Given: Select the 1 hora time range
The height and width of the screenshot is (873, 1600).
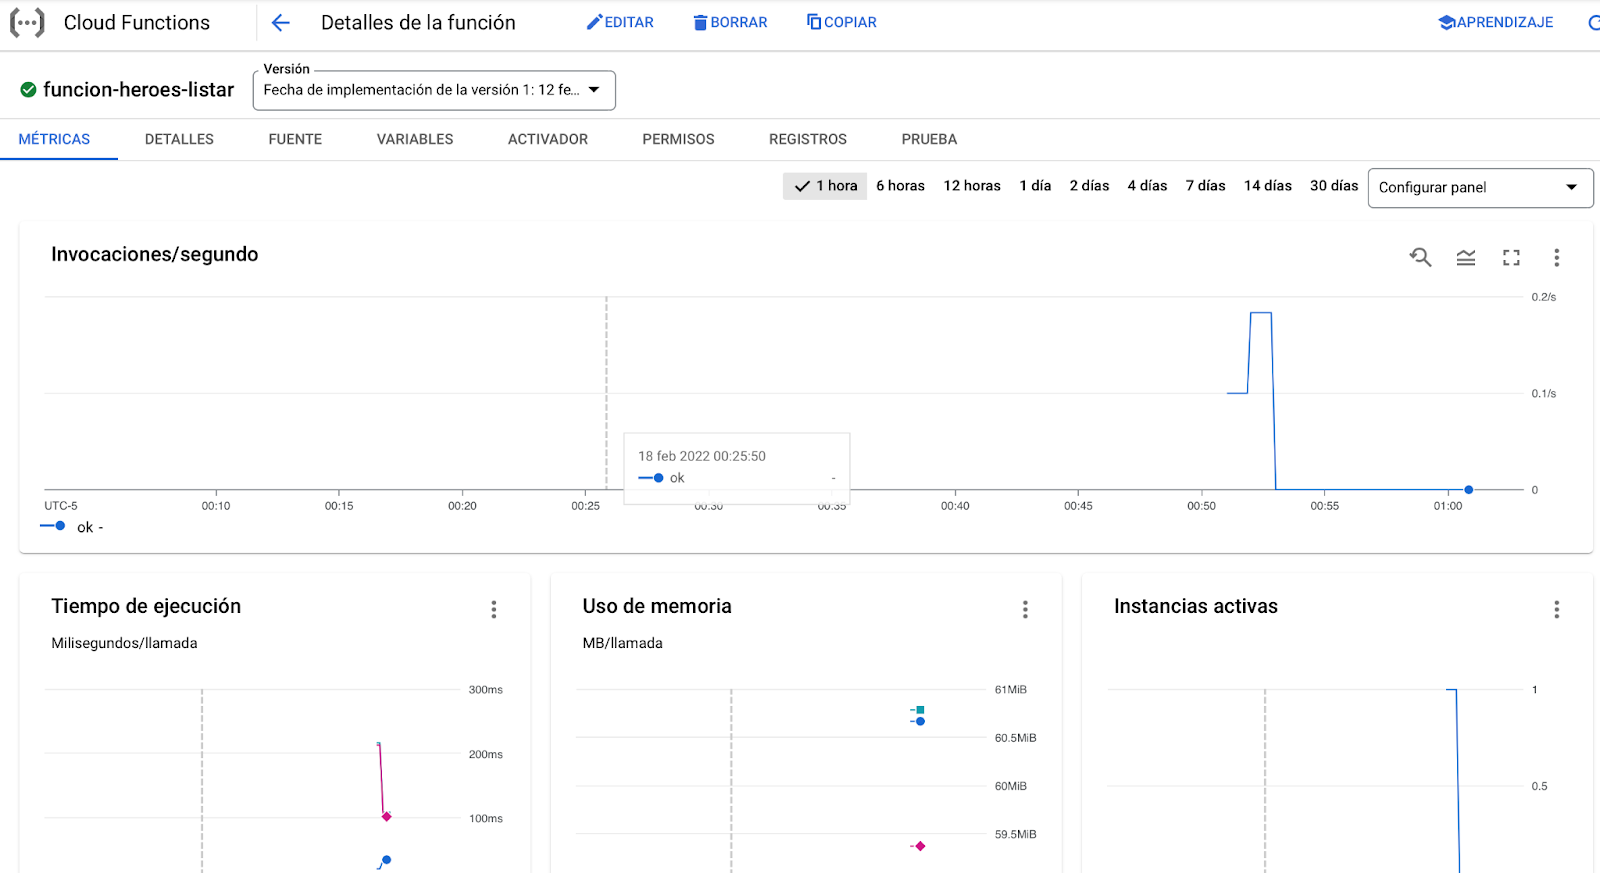Looking at the screenshot, I should [x=825, y=186].
